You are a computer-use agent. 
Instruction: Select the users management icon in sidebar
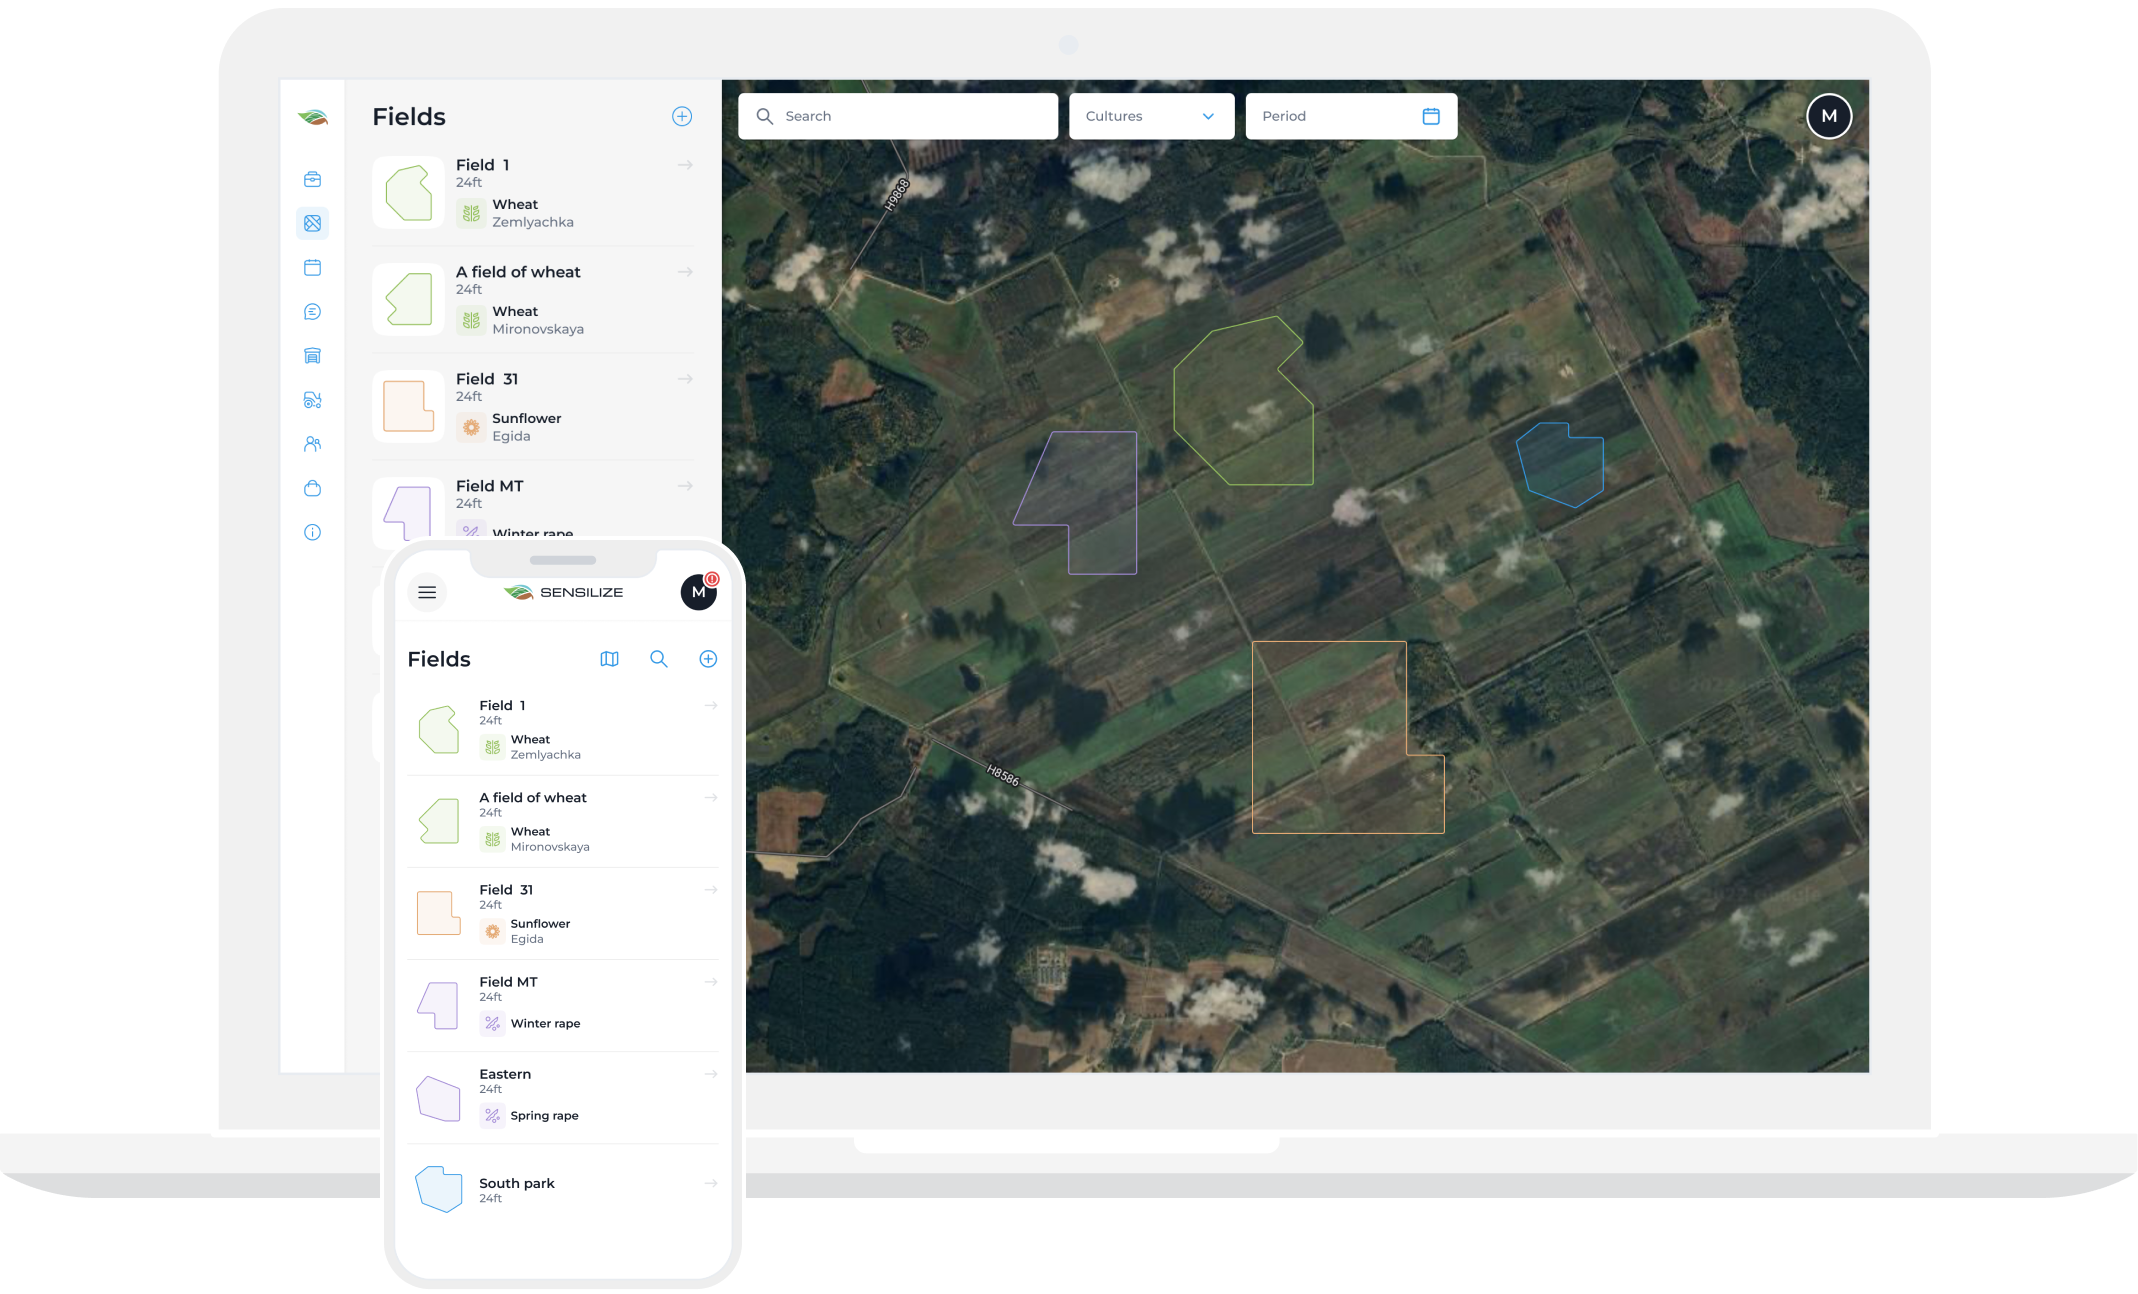(x=312, y=443)
